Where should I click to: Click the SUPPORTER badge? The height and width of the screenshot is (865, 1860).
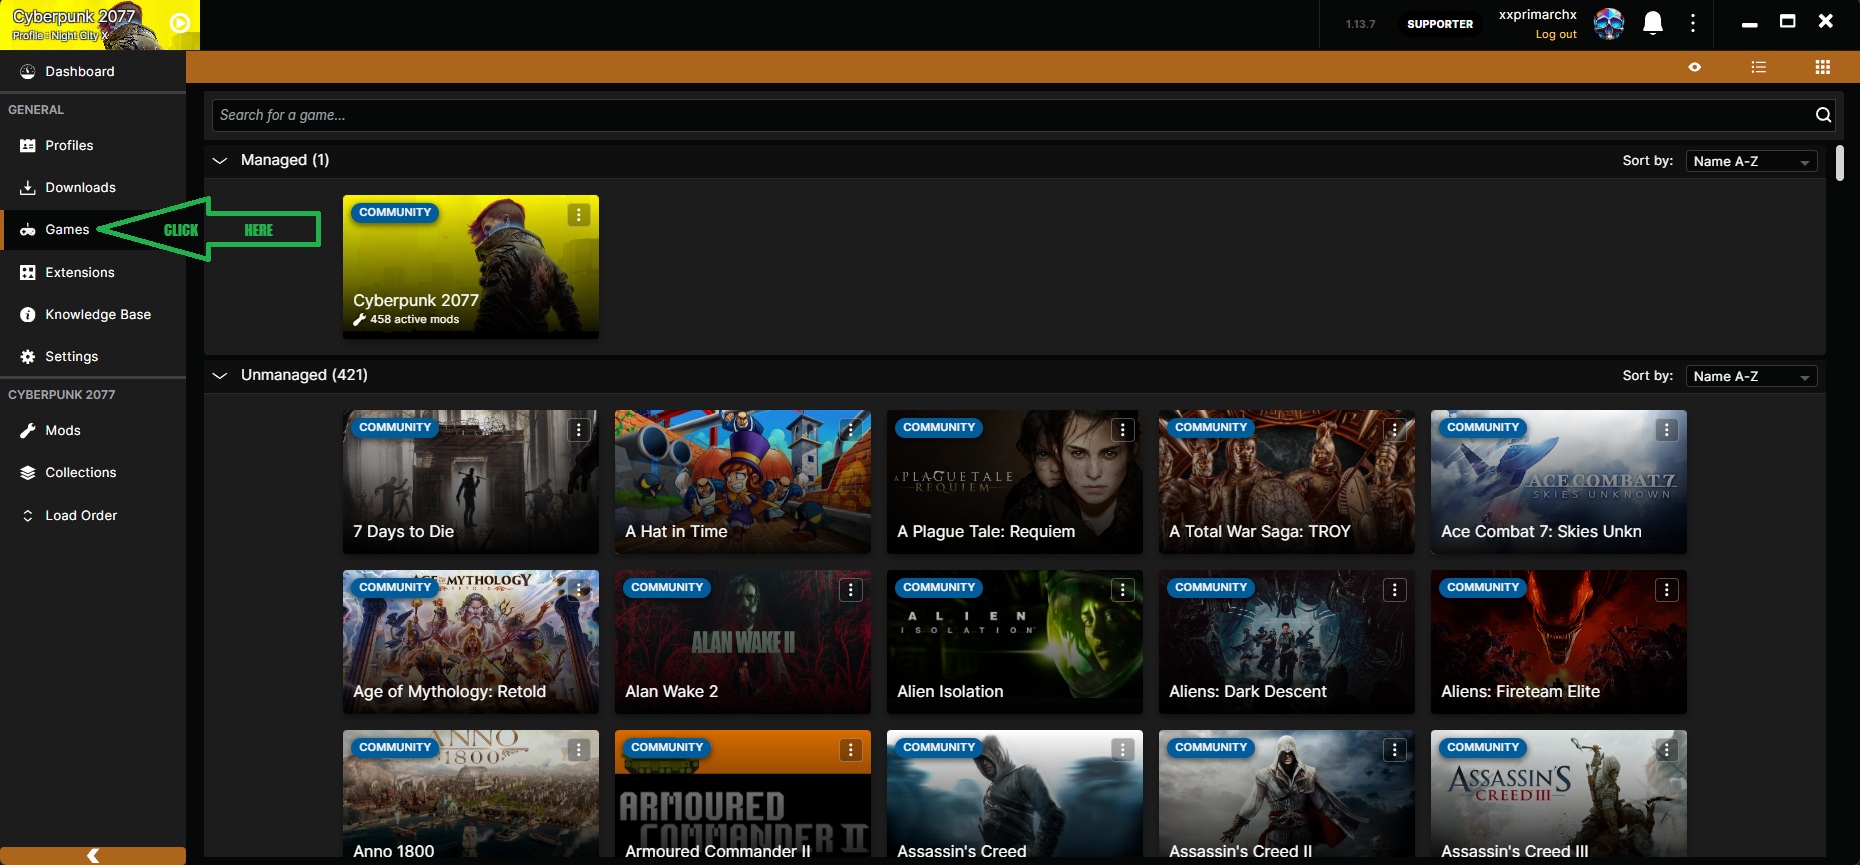pos(1440,24)
